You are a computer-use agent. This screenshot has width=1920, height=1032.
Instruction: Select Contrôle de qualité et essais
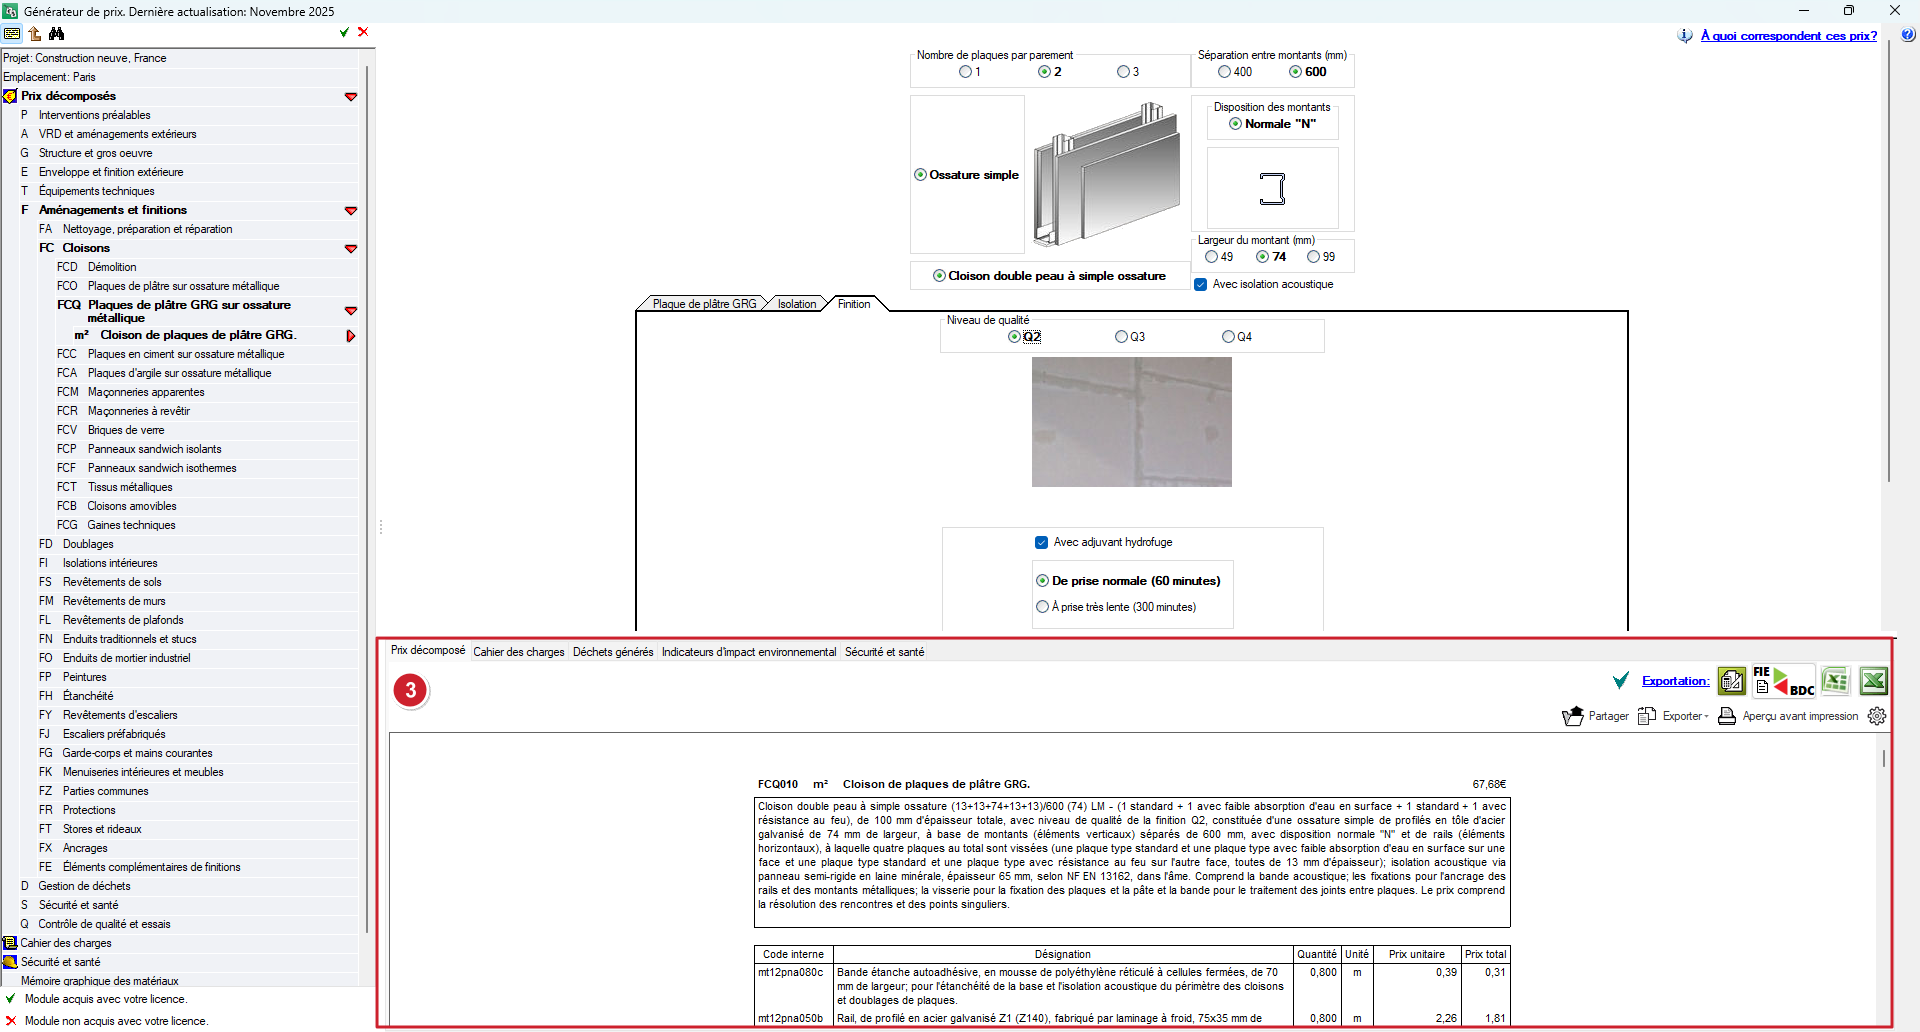(x=104, y=924)
